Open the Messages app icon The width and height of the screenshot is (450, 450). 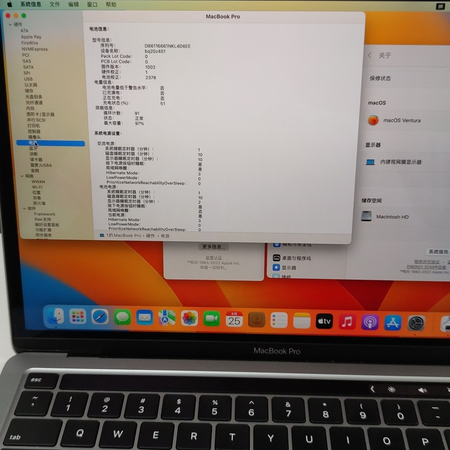coord(122,317)
